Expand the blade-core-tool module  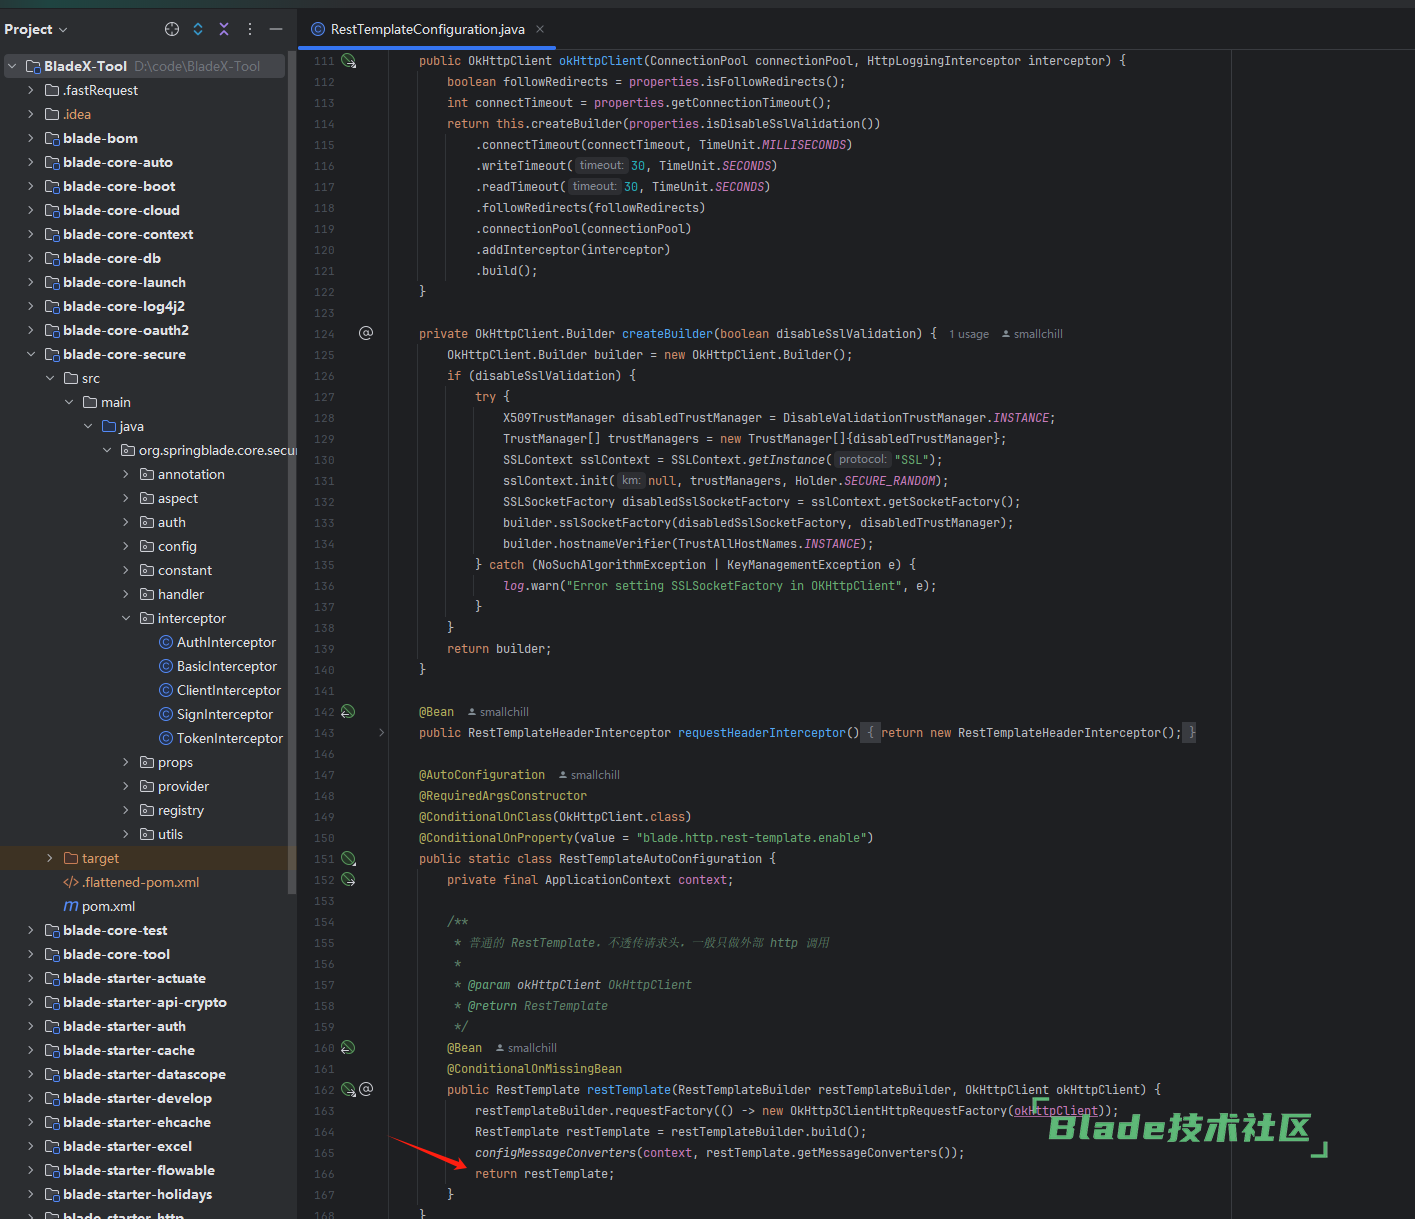pyautogui.click(x=31, y=954)
